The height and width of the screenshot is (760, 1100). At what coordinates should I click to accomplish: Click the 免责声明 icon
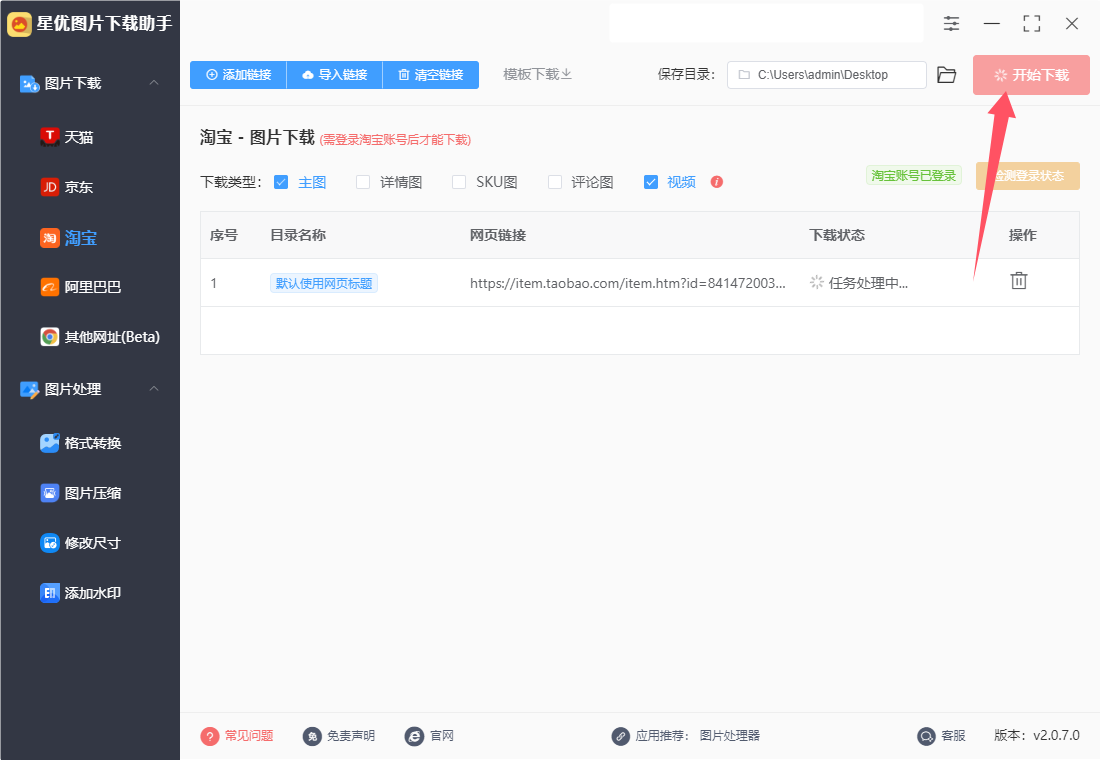pyautogui.click(x=312, y=736)
